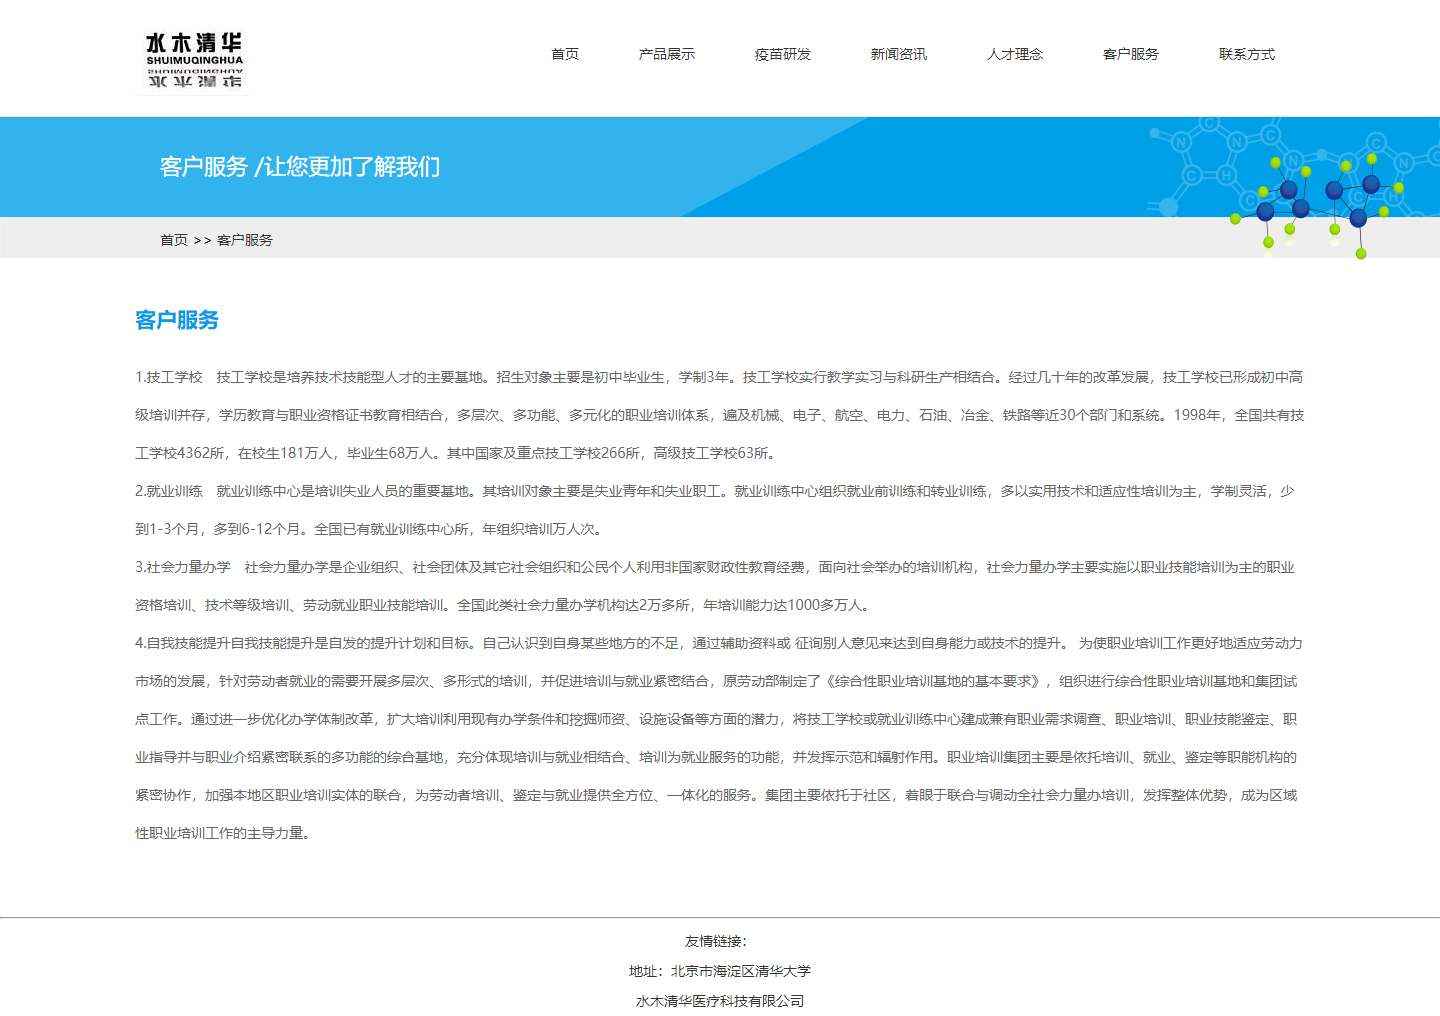Click the 友情链接 label in the footer
This screenshot has width=1440, height=1016.
click(x=716, y=941)
